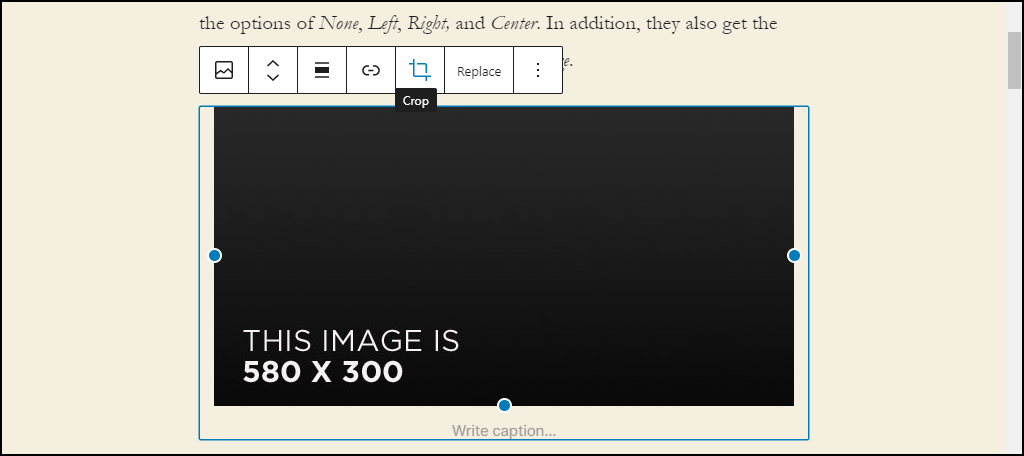Click the left resize handle on image

pyautogui.click(x=214, y=255)
